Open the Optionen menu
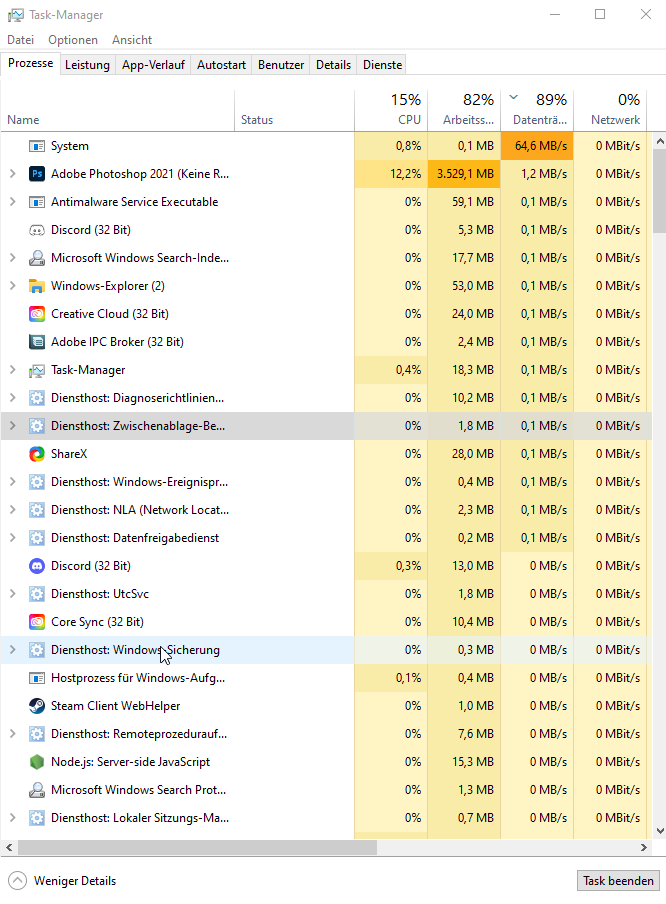The height and width of the screenshot is (904, 666). tap(73, 40)
